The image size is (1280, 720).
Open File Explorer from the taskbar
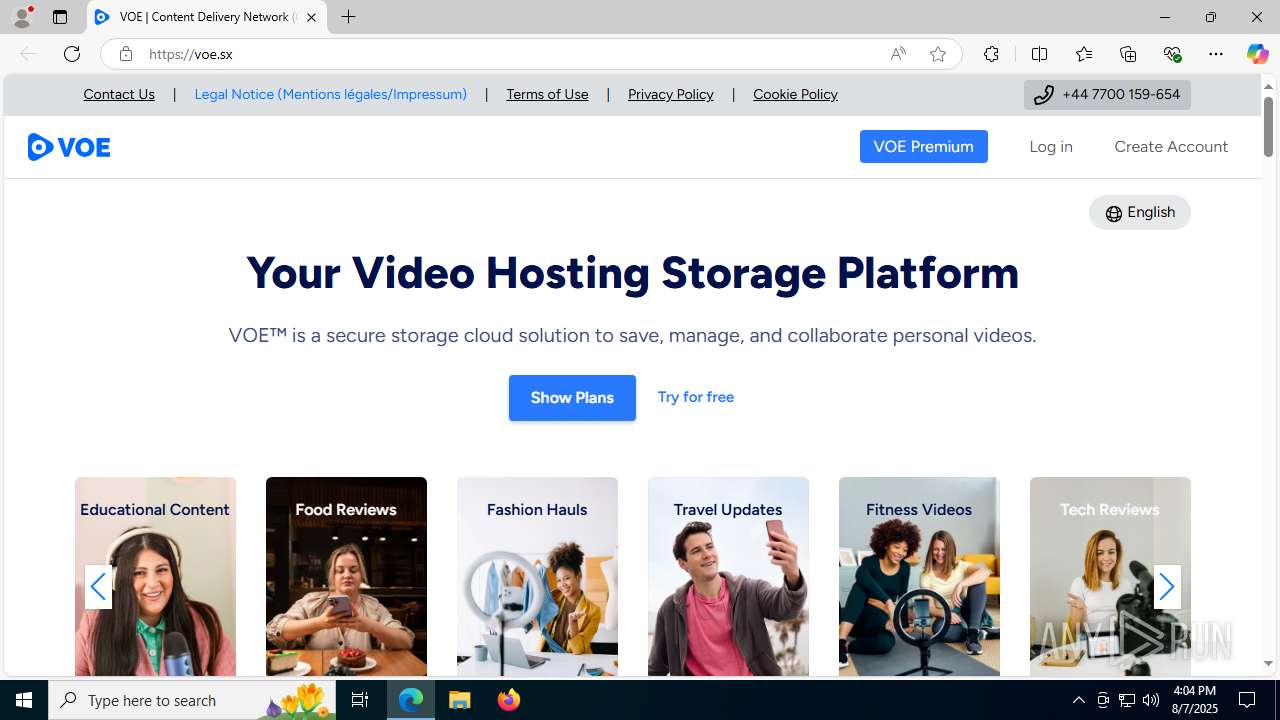[460, 700]
